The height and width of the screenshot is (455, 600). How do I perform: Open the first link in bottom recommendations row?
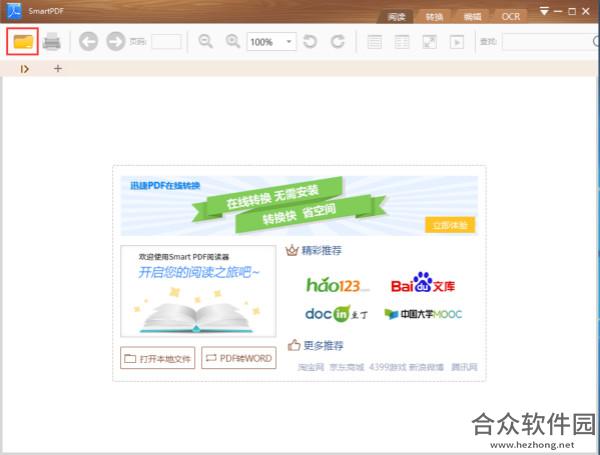(x=311, y=367)
